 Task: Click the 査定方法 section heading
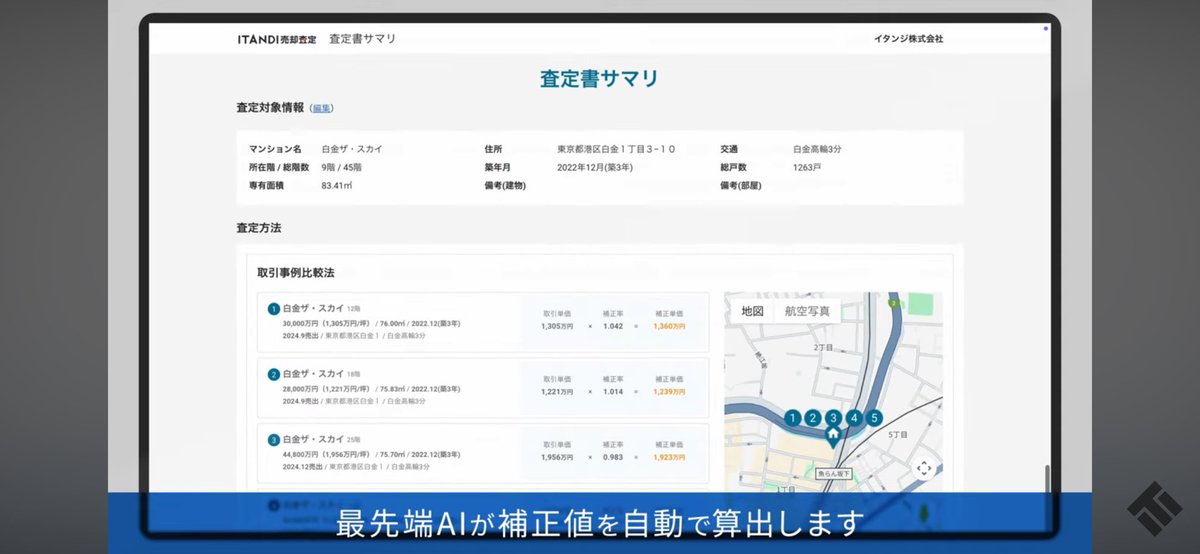[x=259, y=228]
